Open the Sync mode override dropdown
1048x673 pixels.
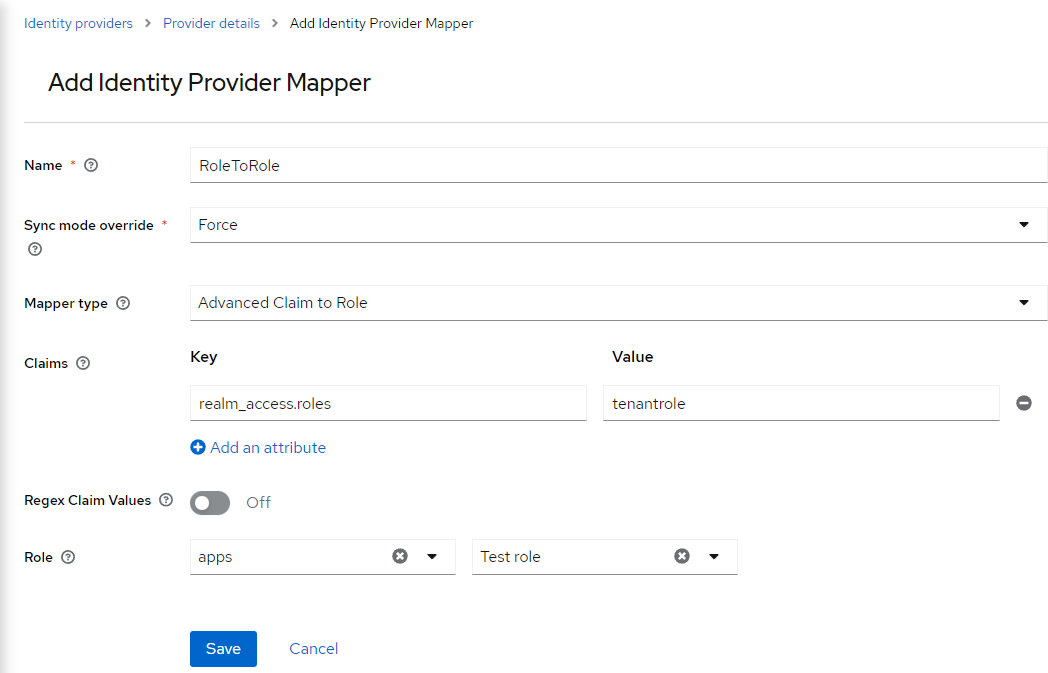1023,224
